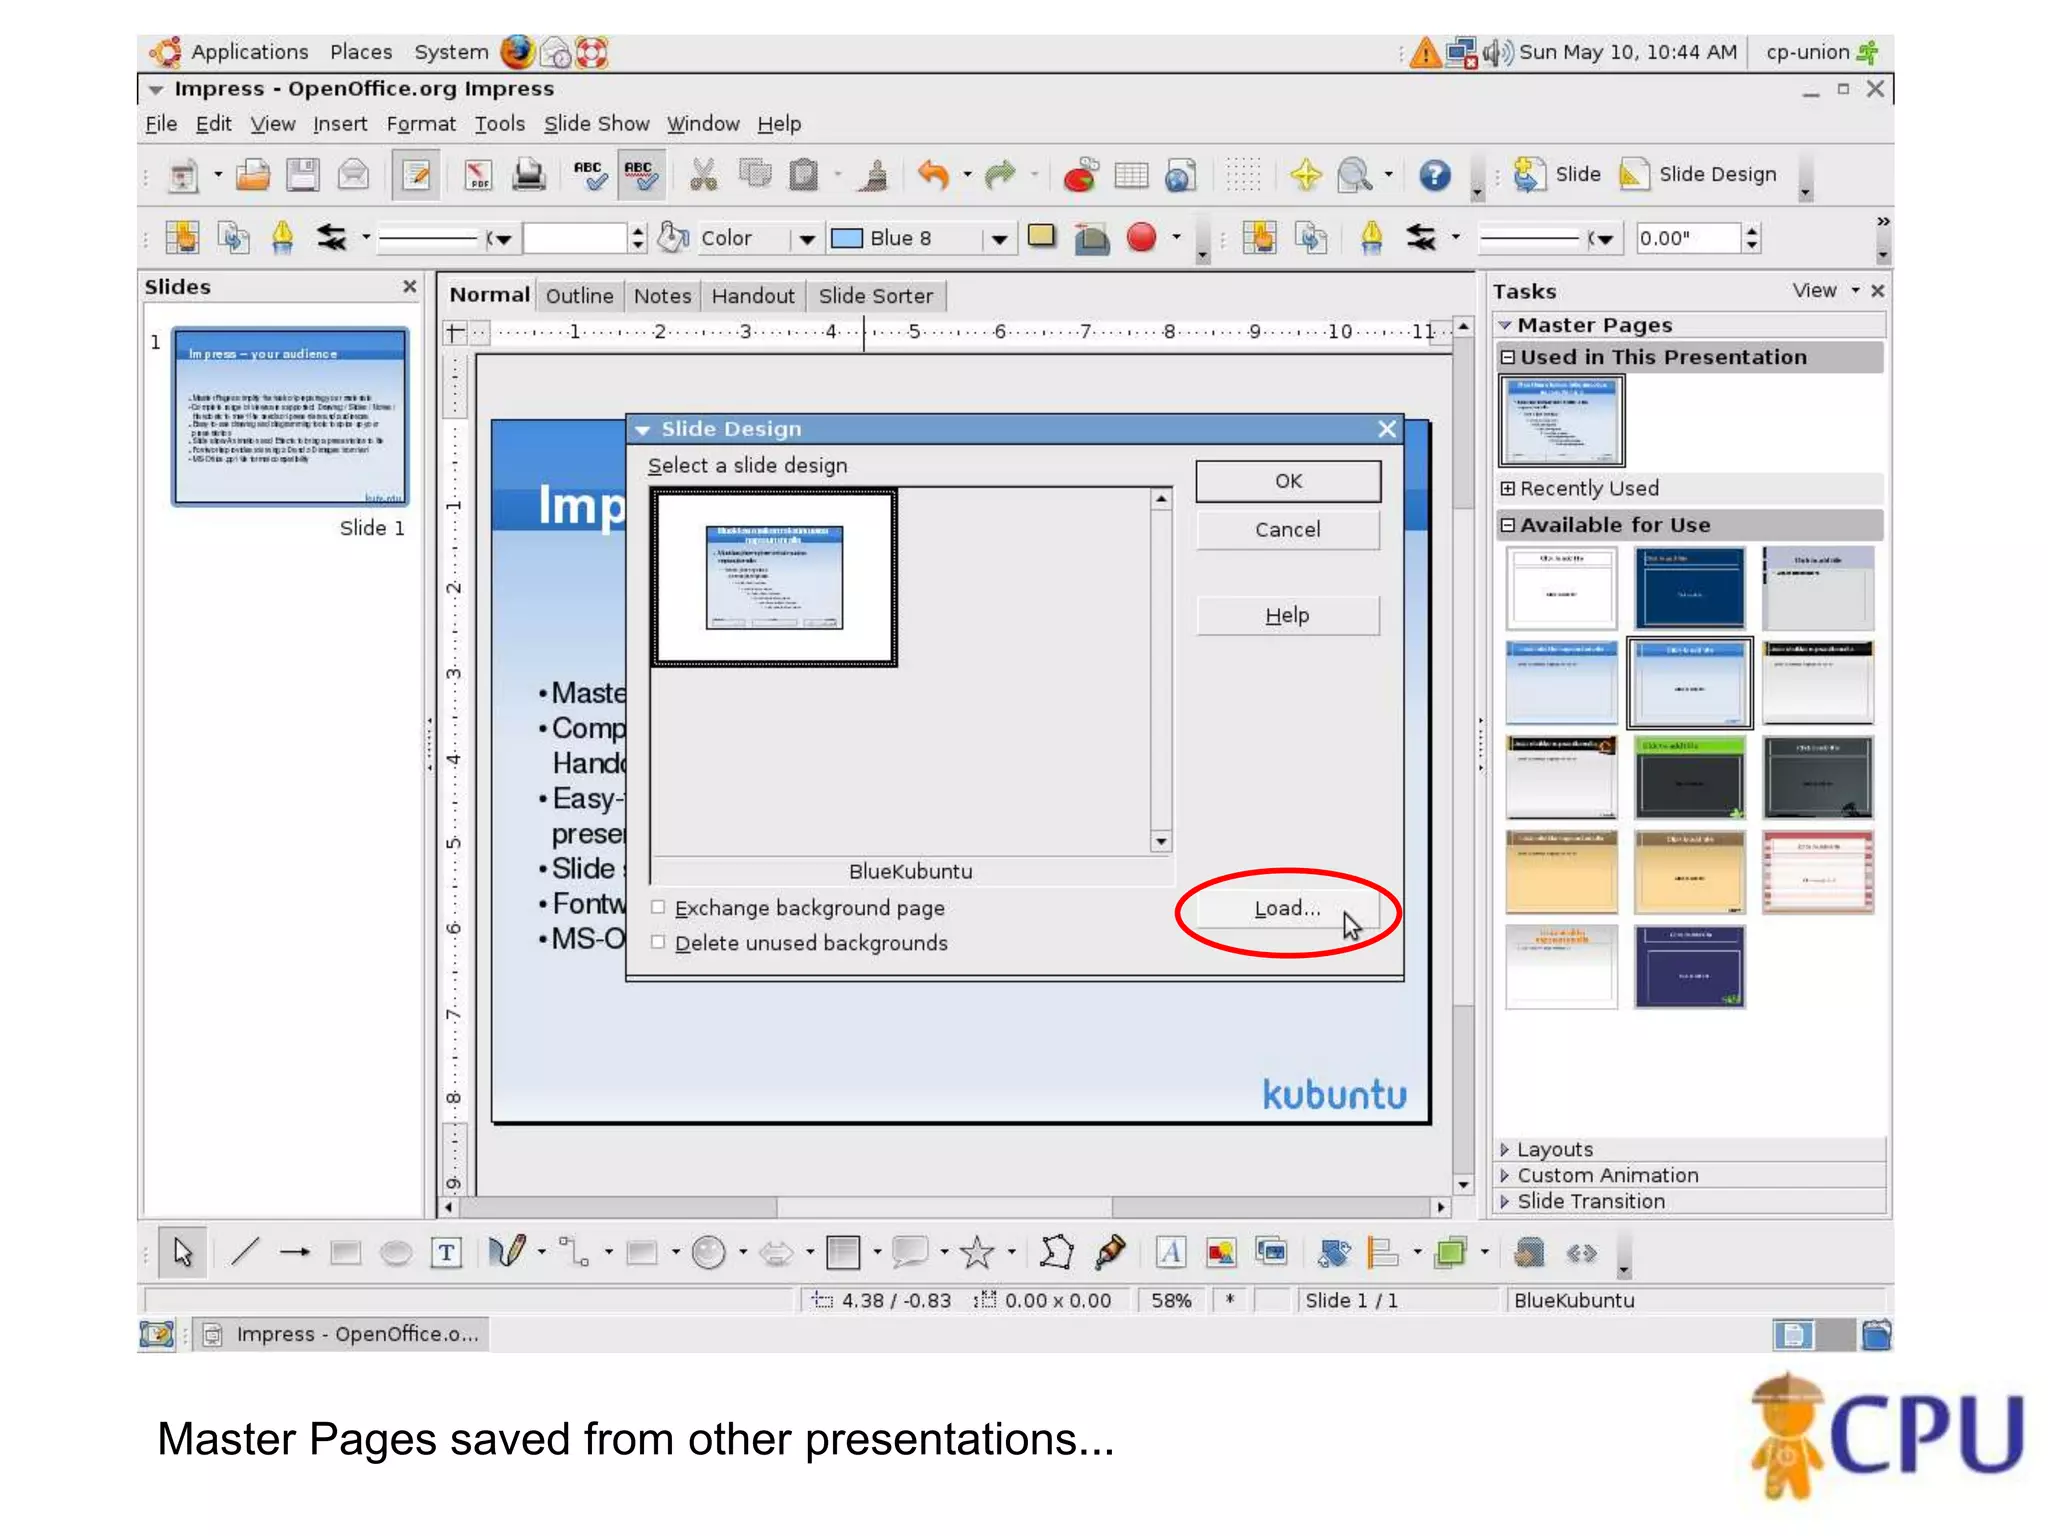Open the area fill style Color dropdown

(x=806, y=239)
